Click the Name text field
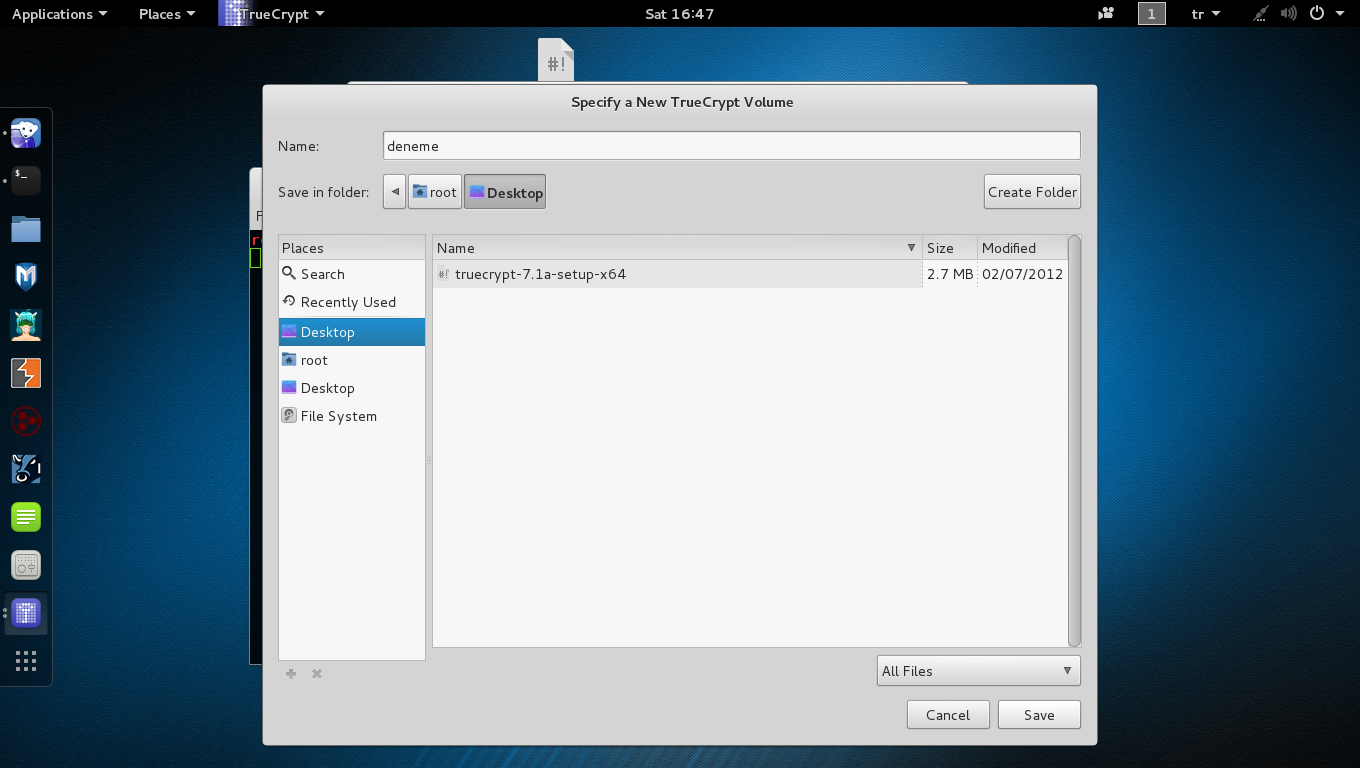This screenshot has height=768, width=1360. click(x=731, y=146)
